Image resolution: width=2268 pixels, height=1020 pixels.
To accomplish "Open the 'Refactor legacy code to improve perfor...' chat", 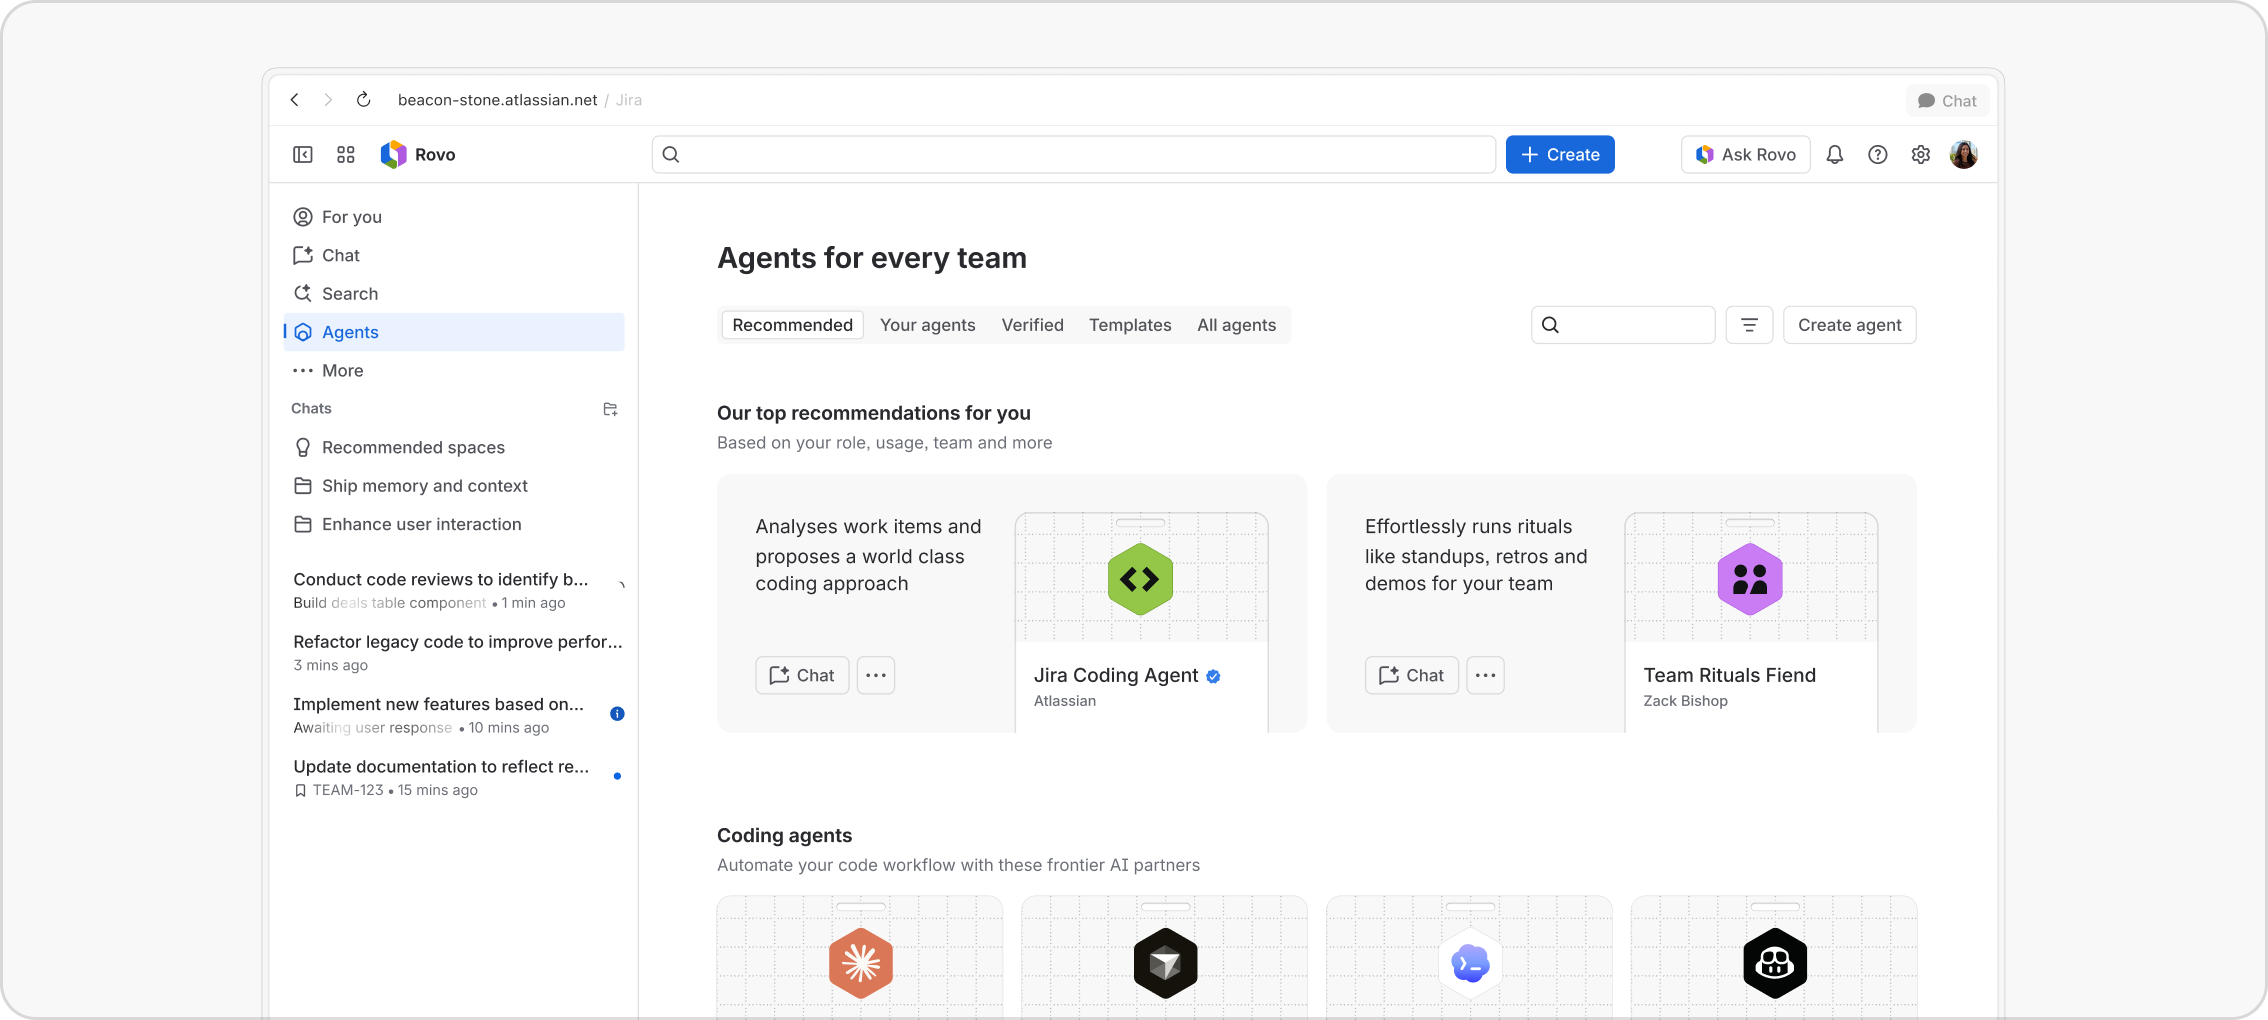I will pos(457,653).
